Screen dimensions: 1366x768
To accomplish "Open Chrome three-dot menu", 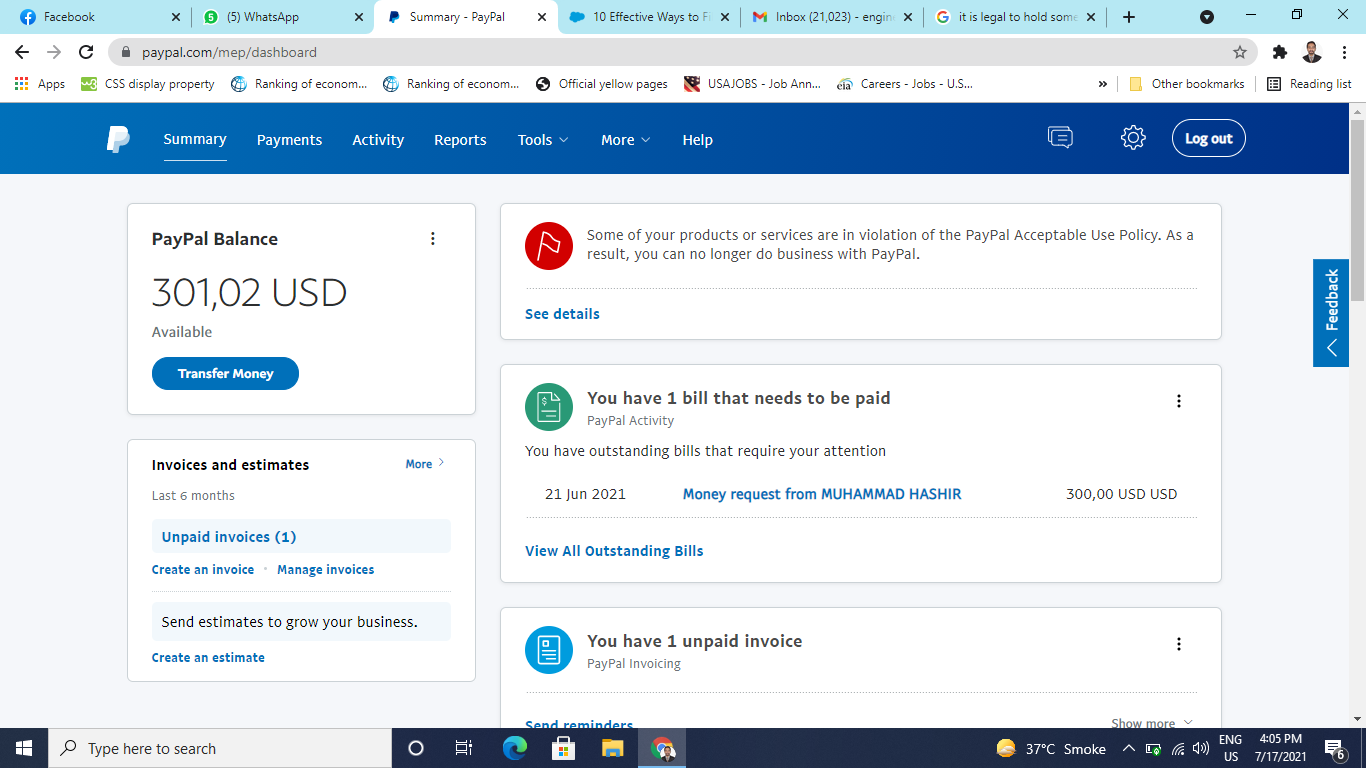I will pyautogui.click(x=1344, y=52).
